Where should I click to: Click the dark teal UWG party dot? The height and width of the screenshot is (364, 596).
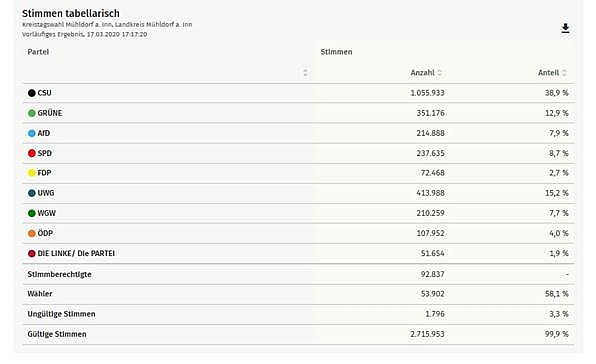32,193
